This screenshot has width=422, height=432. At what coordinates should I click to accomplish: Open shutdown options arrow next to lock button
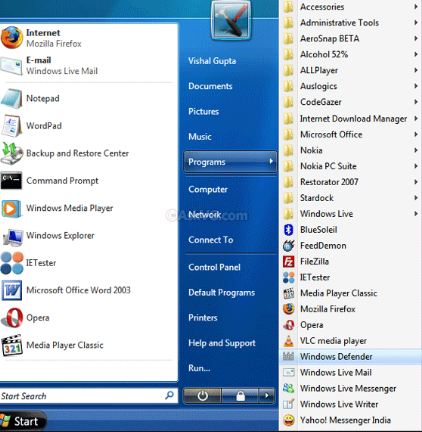click(267, 396)
